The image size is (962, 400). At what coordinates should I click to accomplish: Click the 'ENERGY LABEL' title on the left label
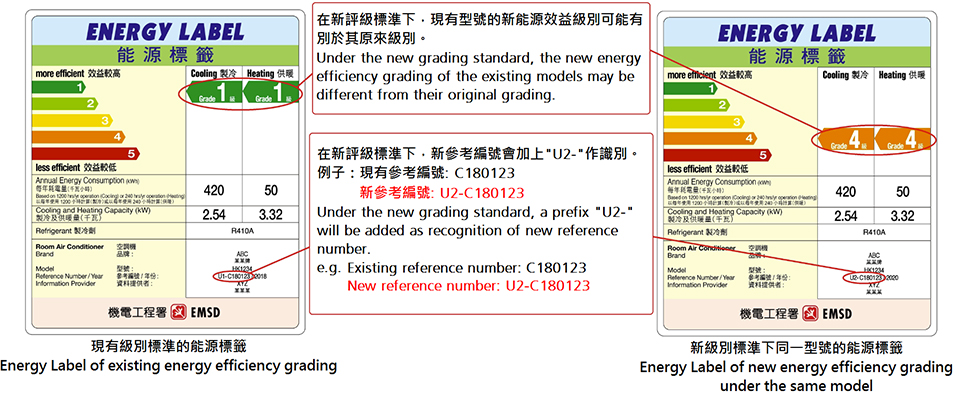[165, 32]
